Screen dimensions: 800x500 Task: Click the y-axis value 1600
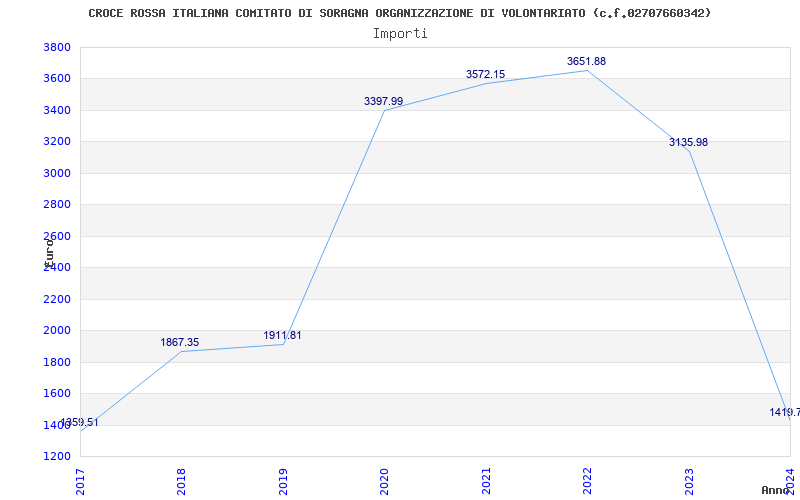click(57, 393)
